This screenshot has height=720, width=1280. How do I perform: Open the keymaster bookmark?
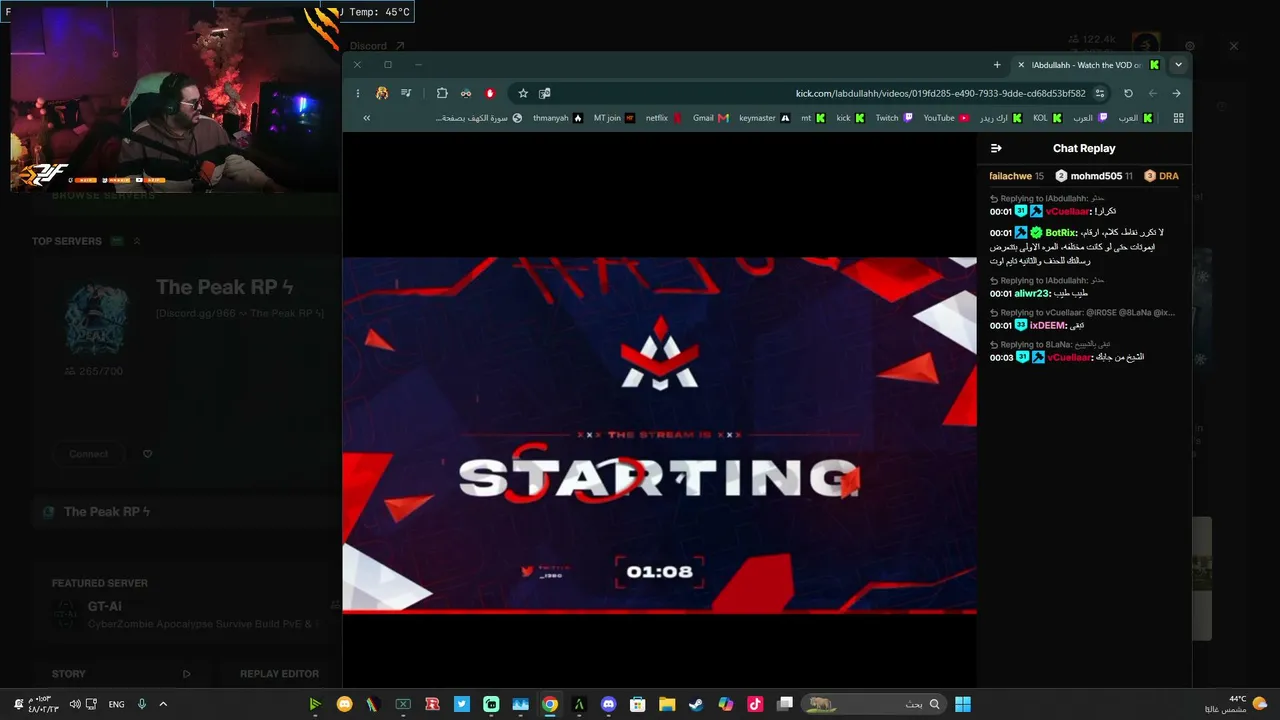[764, 118]
